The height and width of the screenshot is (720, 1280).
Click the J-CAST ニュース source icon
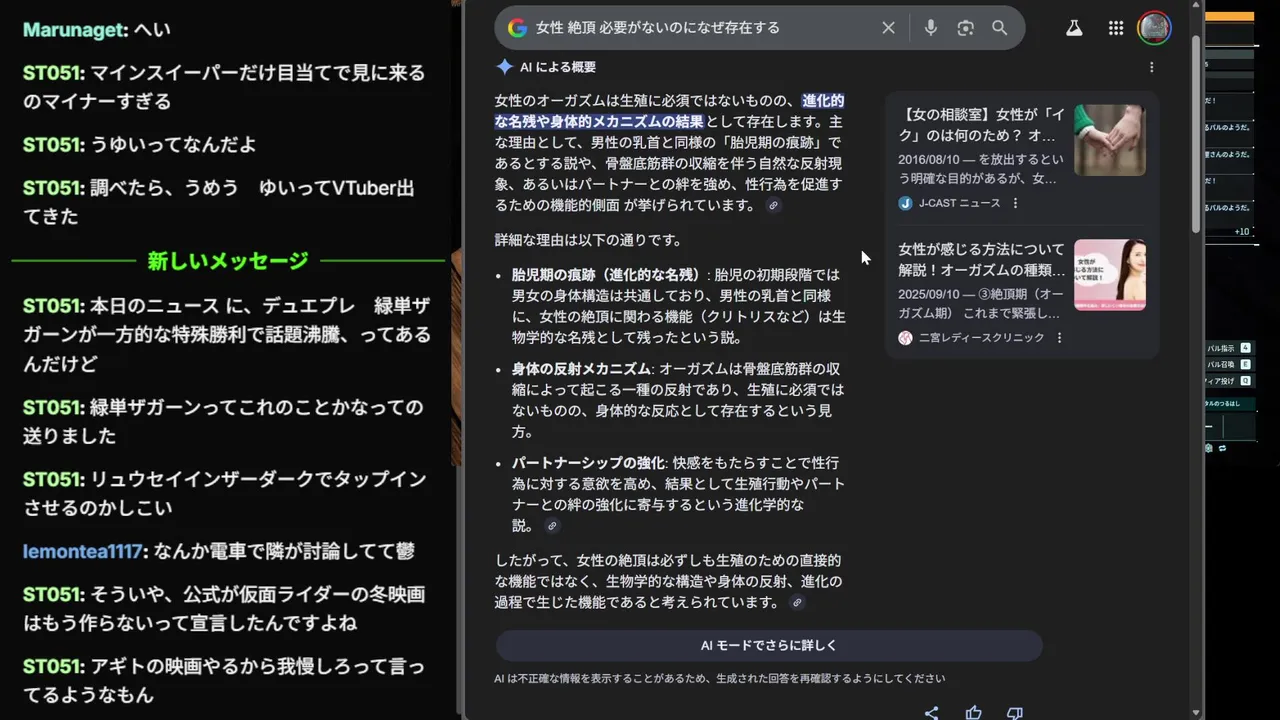pyautogui.click(x=905, y=203)
